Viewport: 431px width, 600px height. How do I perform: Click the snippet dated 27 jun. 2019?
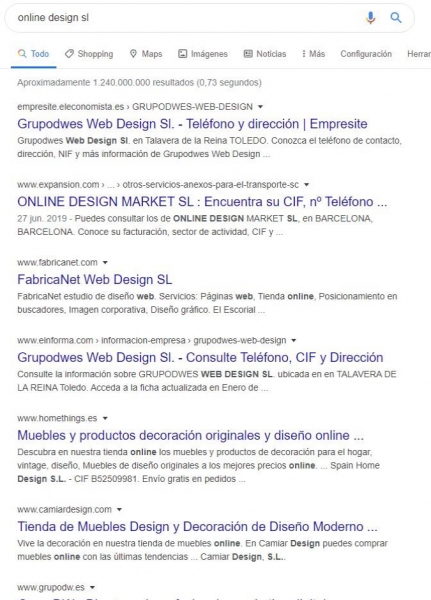pyautogui.click(x=195, y=225)
